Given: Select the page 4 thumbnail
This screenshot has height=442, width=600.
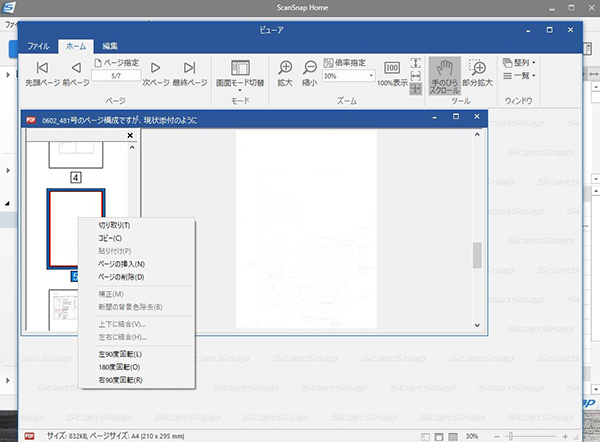Looking at the screenshot, I should (x=77, y=154).
